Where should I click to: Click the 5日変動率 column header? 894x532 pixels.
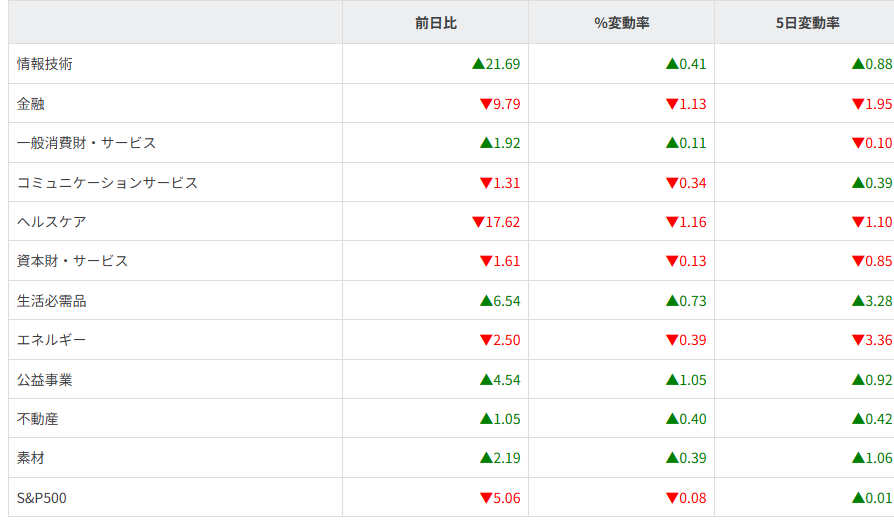pyautogui.click(x=807, y=22)
